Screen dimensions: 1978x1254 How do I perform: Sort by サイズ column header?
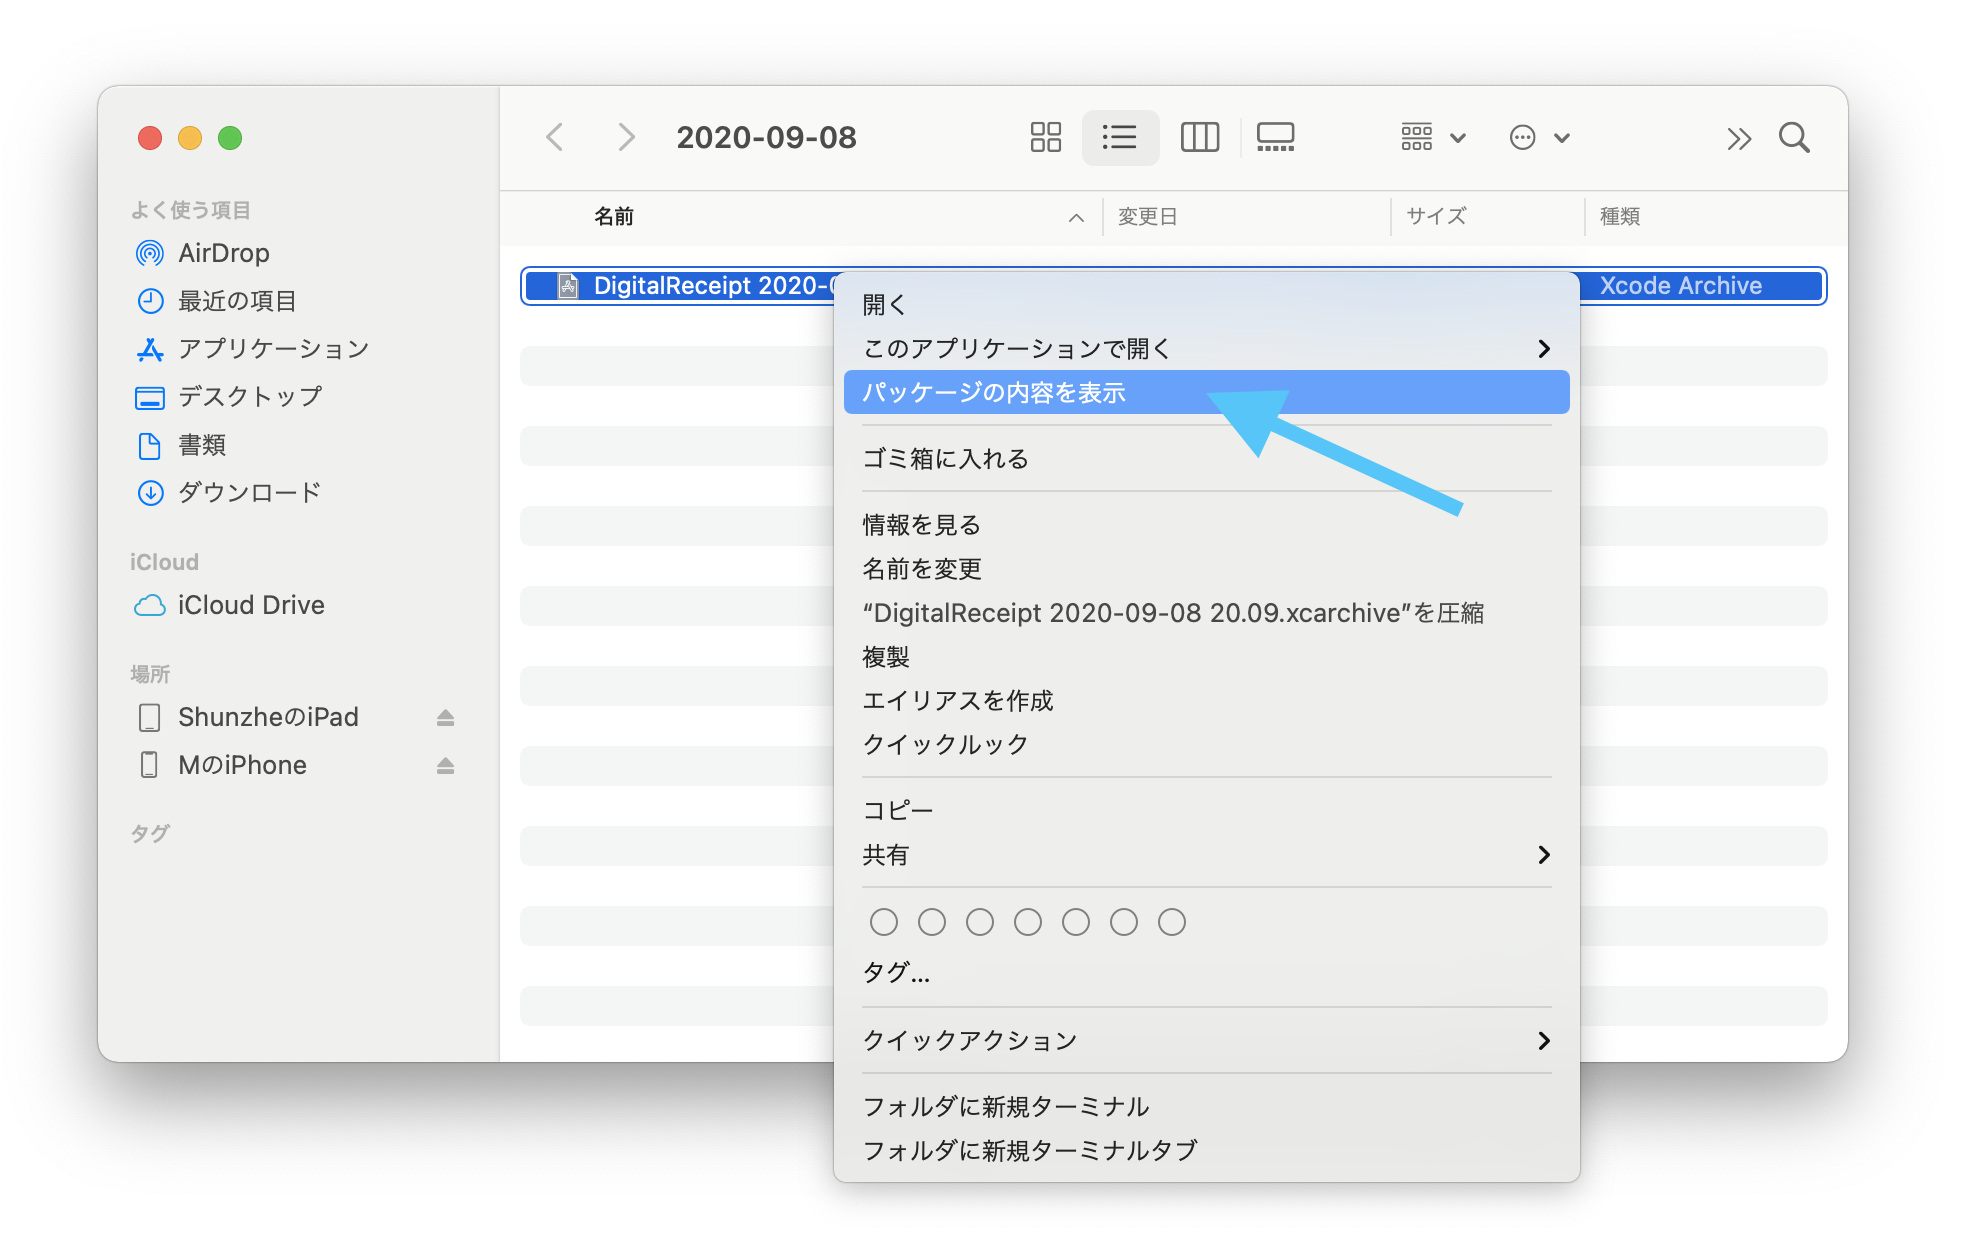click(1436, 216)
